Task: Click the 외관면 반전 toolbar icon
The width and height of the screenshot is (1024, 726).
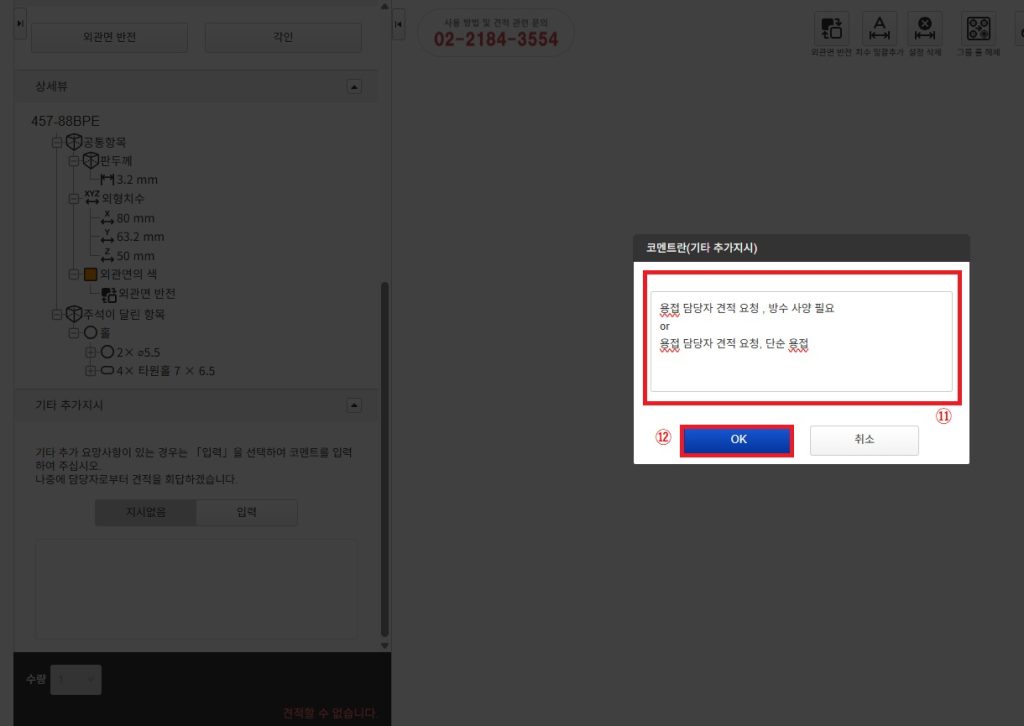Action: (x=830, y=28)
